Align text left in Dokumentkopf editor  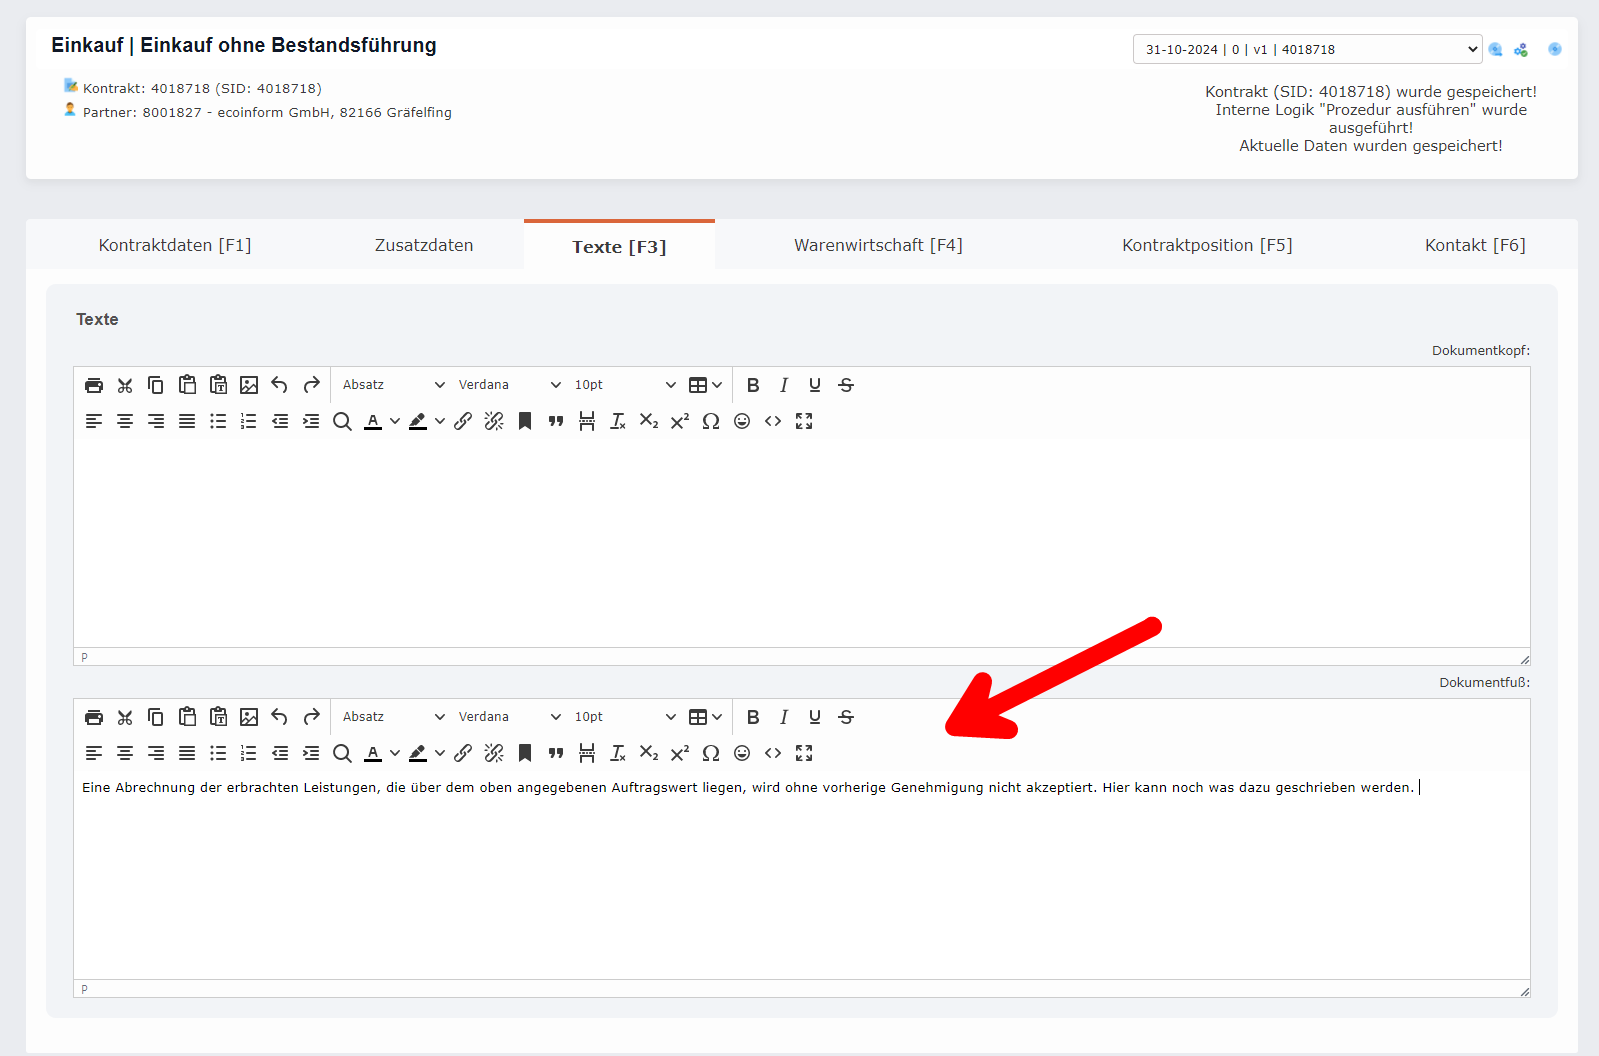94,421
